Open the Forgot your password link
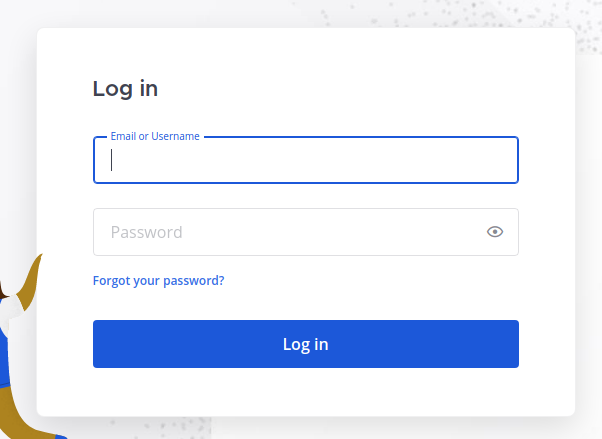The image size is (602, 439). point(158,281)
